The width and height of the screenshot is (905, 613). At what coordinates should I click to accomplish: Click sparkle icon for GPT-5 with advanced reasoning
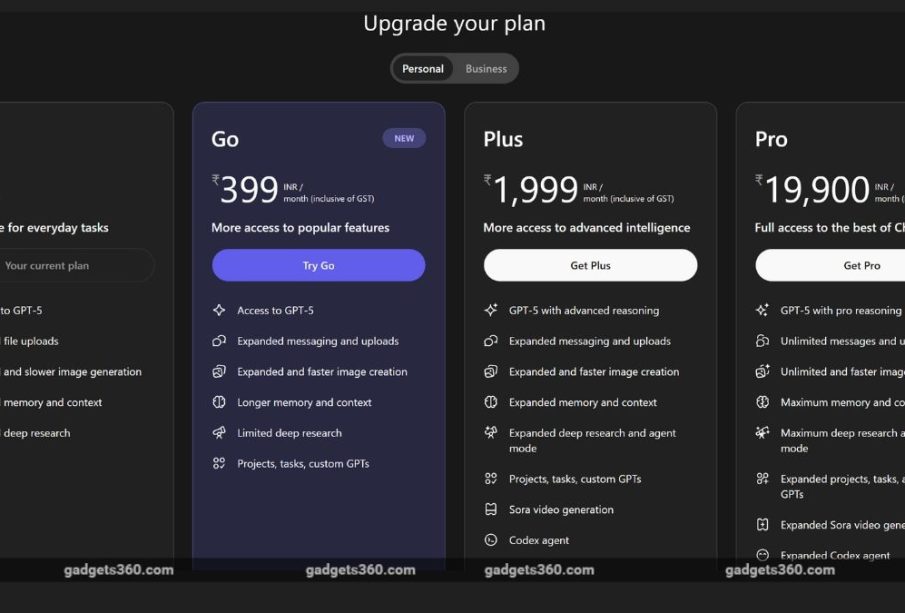tap(491, 310)
